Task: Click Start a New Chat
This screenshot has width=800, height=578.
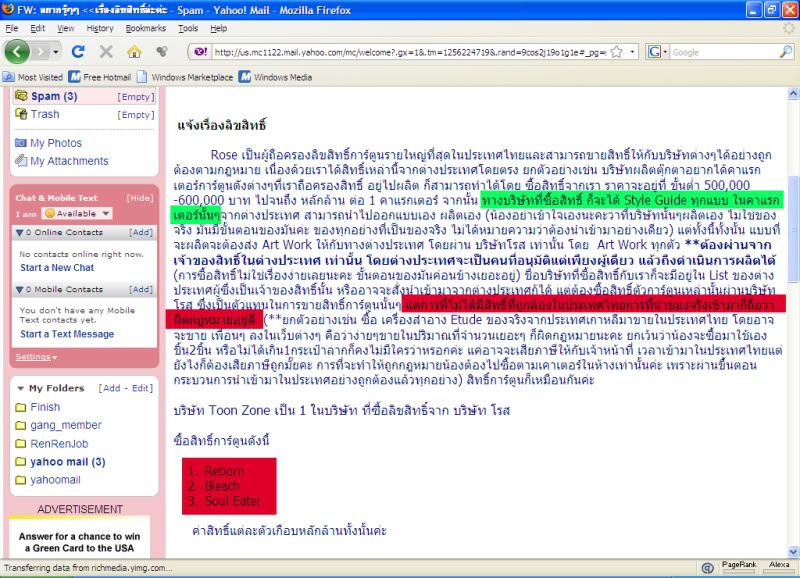Action: (57, 267)
